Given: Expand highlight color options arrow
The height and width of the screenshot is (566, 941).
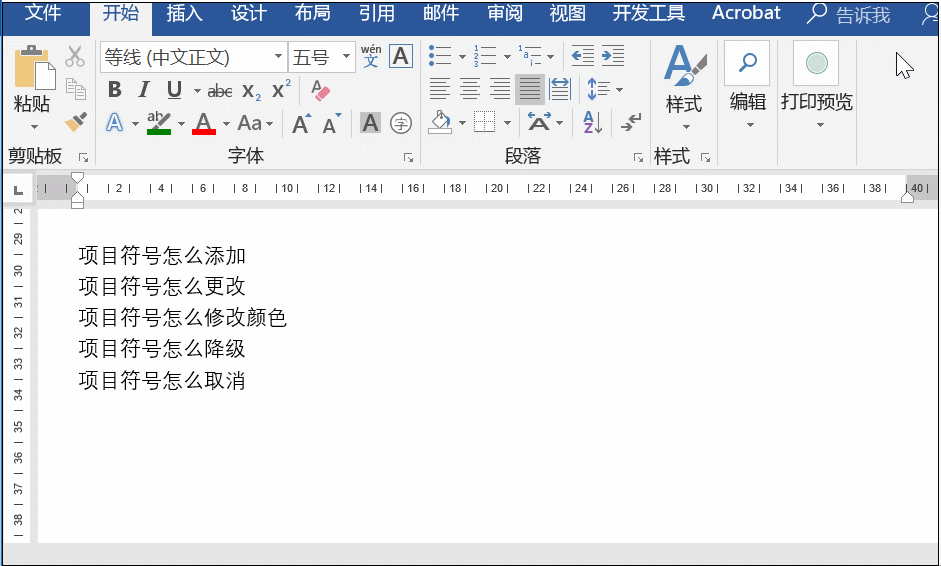Looking at the screenshot, I should 181,124.
